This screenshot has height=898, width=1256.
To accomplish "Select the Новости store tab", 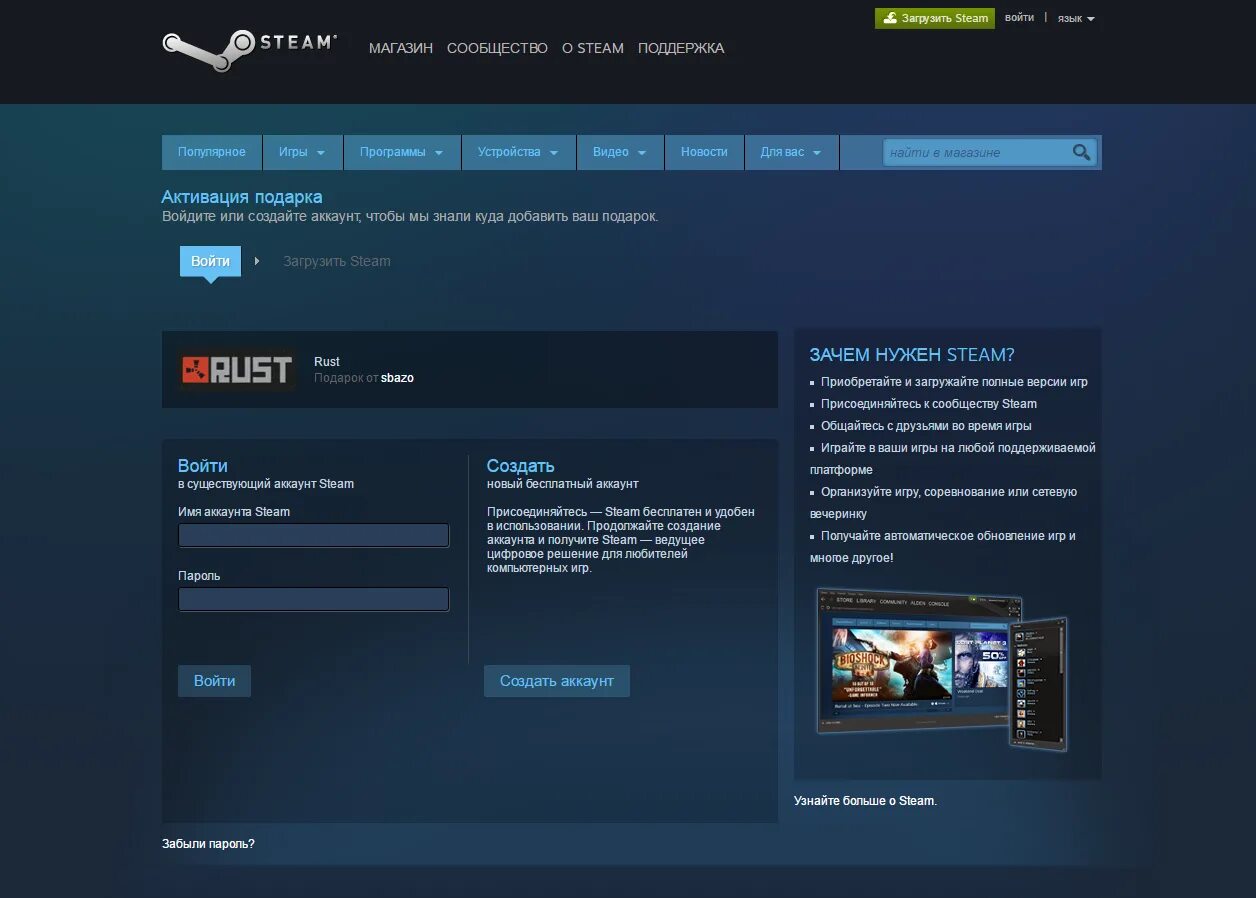I will point(704,152).
